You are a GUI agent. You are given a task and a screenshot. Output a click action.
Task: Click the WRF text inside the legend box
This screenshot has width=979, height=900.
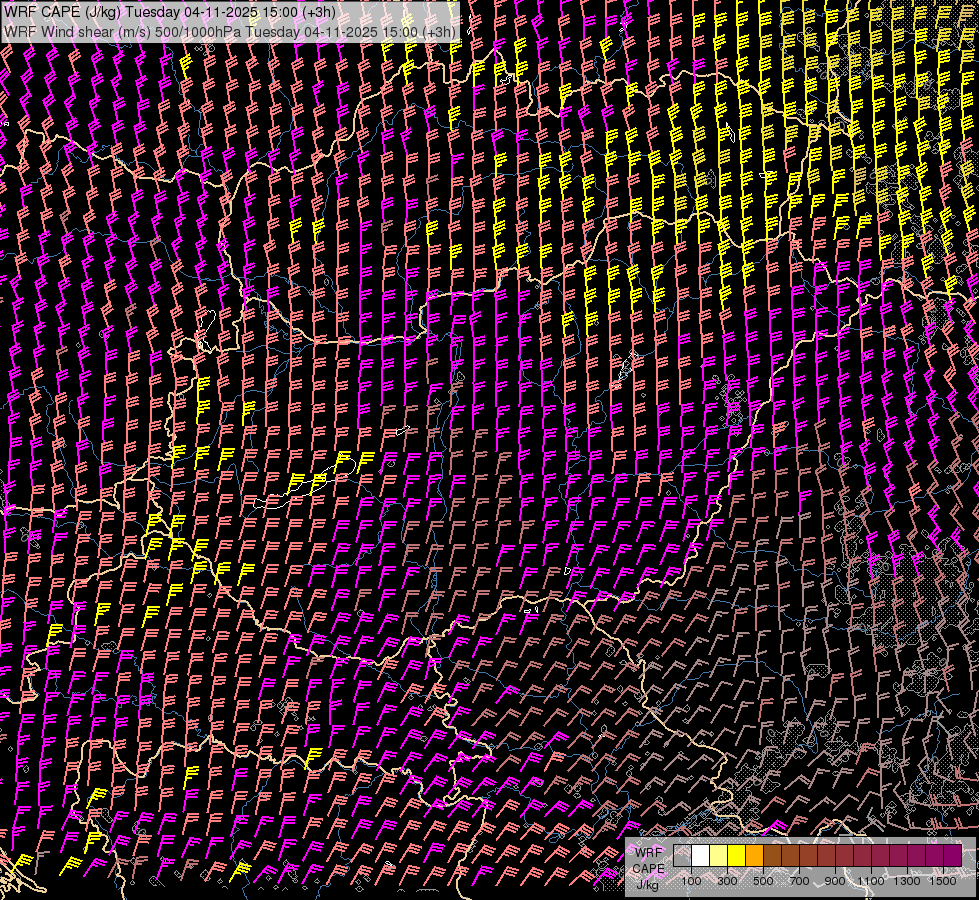pos(649,853)
